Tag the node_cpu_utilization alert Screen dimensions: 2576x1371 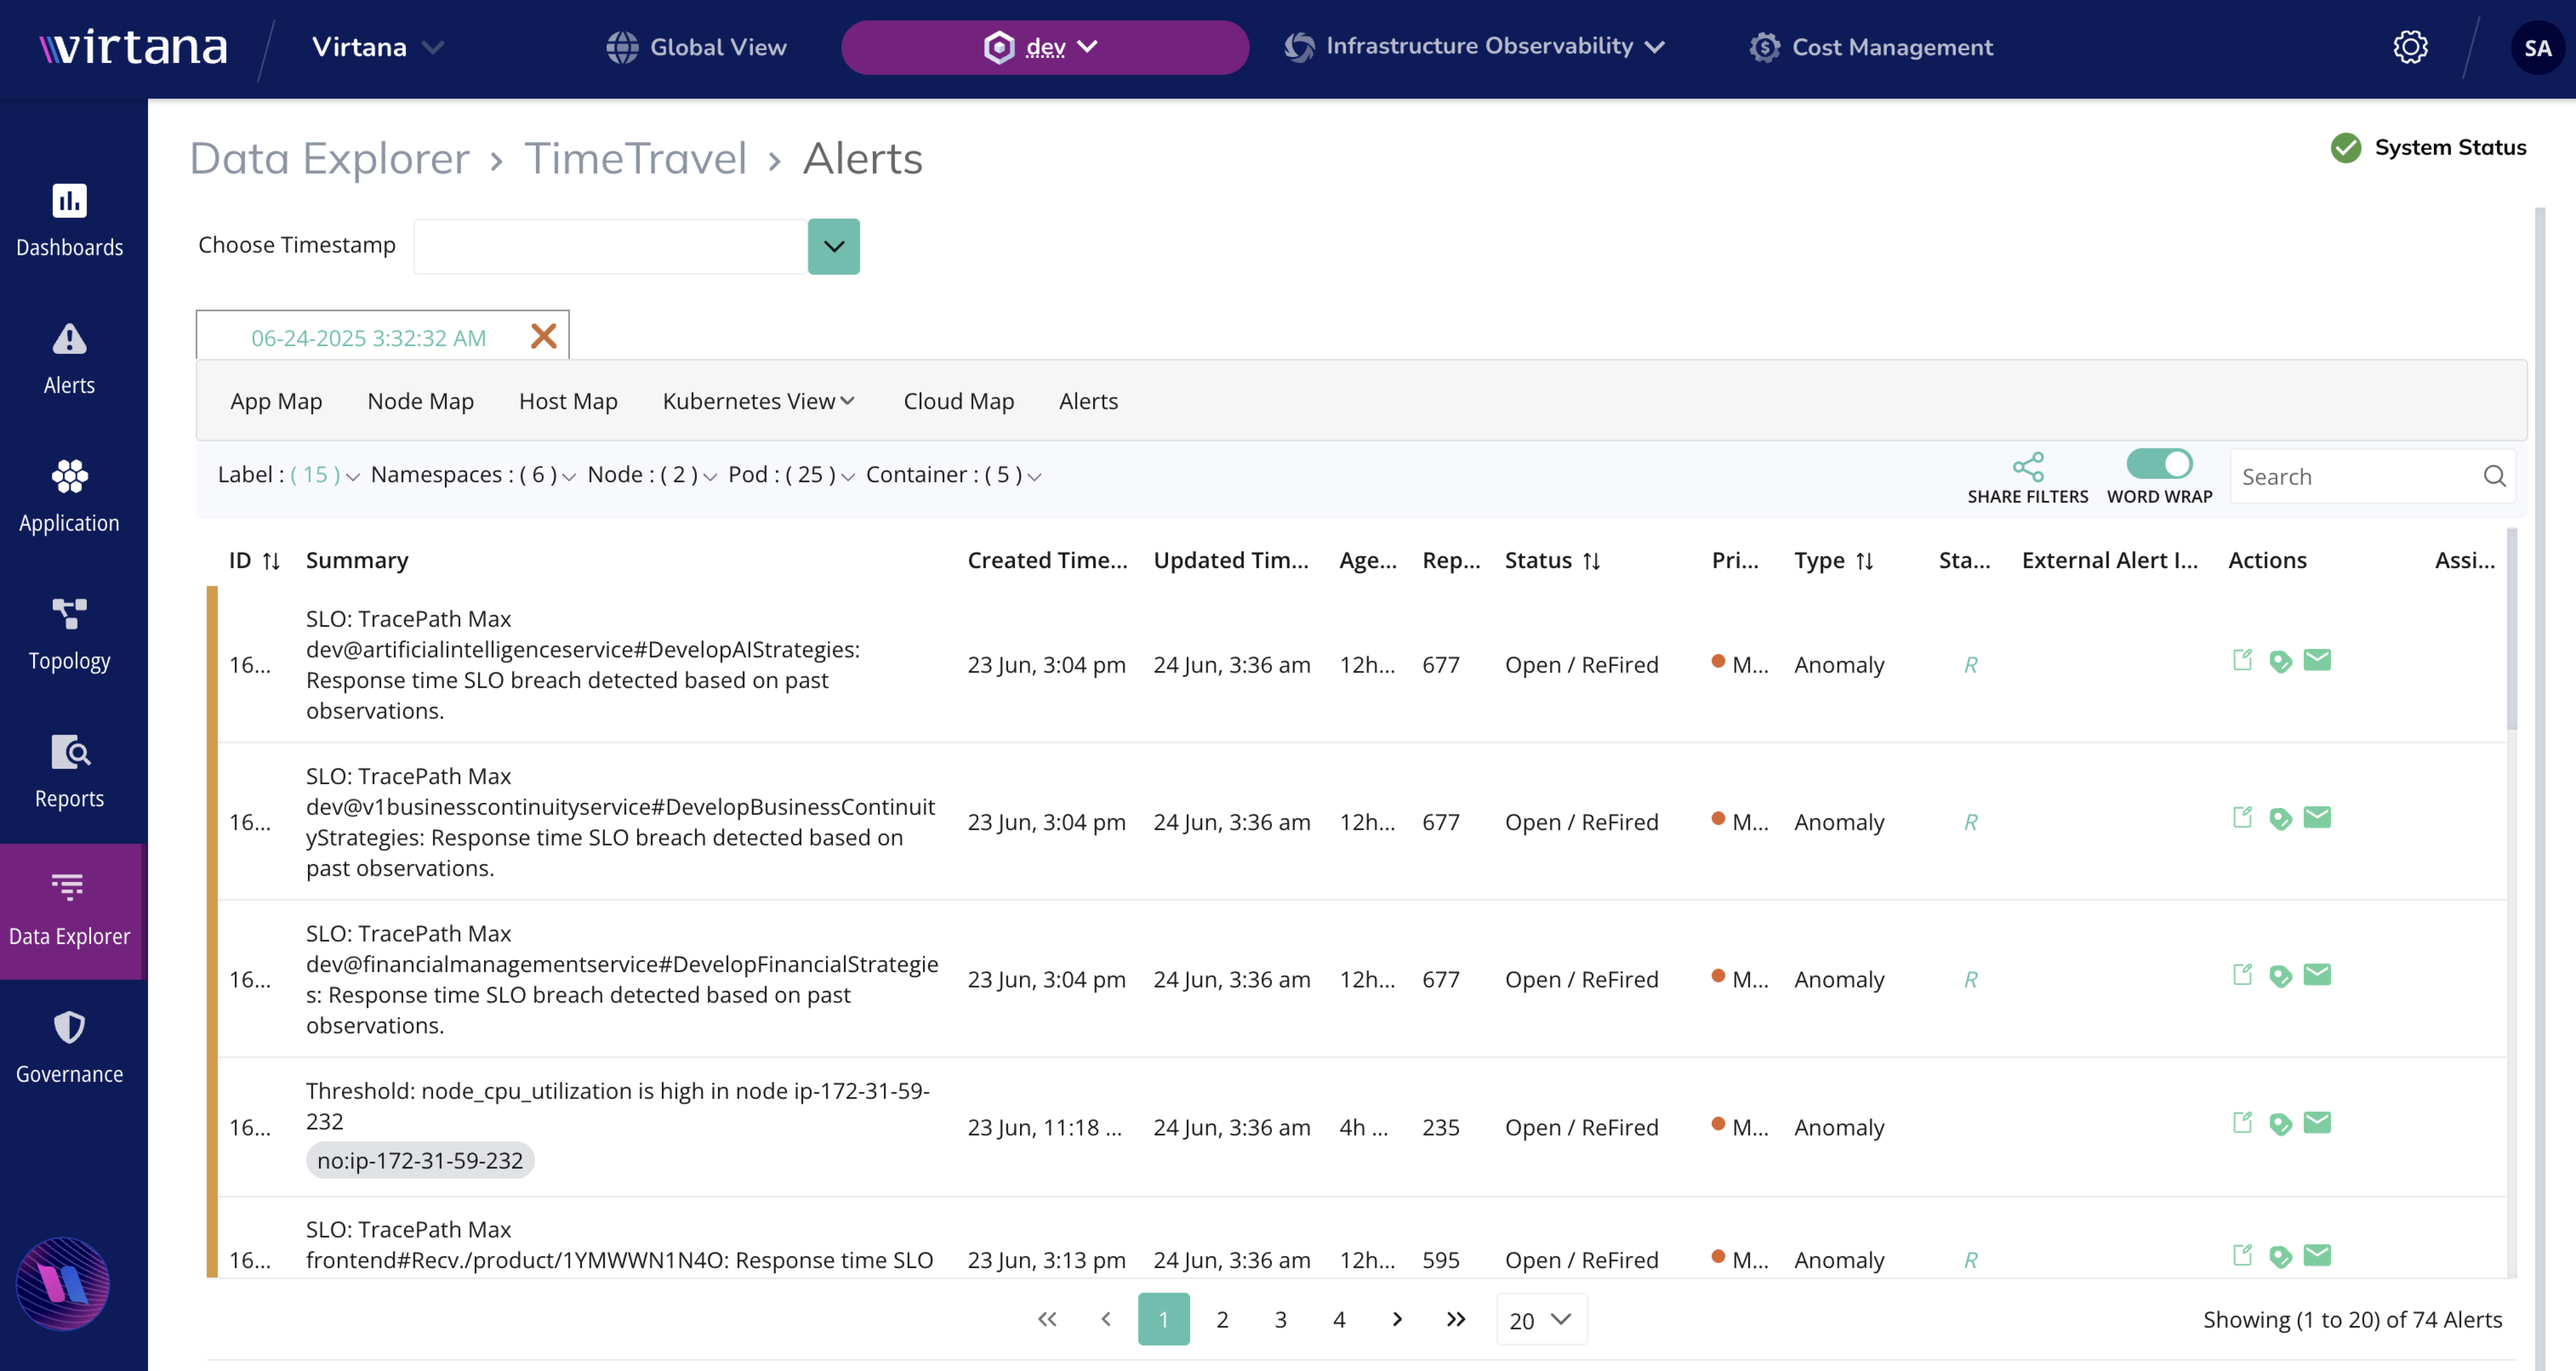pos(2280,1123)
